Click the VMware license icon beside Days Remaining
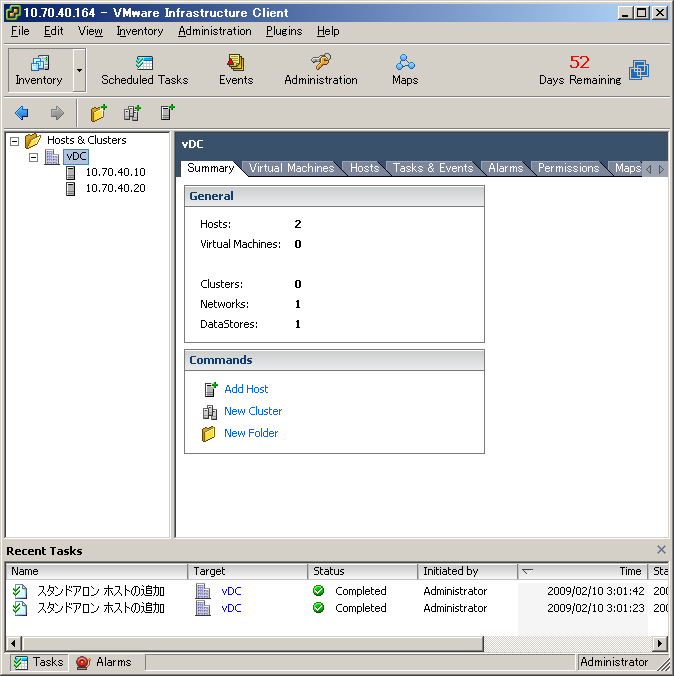 coord(639,70)
